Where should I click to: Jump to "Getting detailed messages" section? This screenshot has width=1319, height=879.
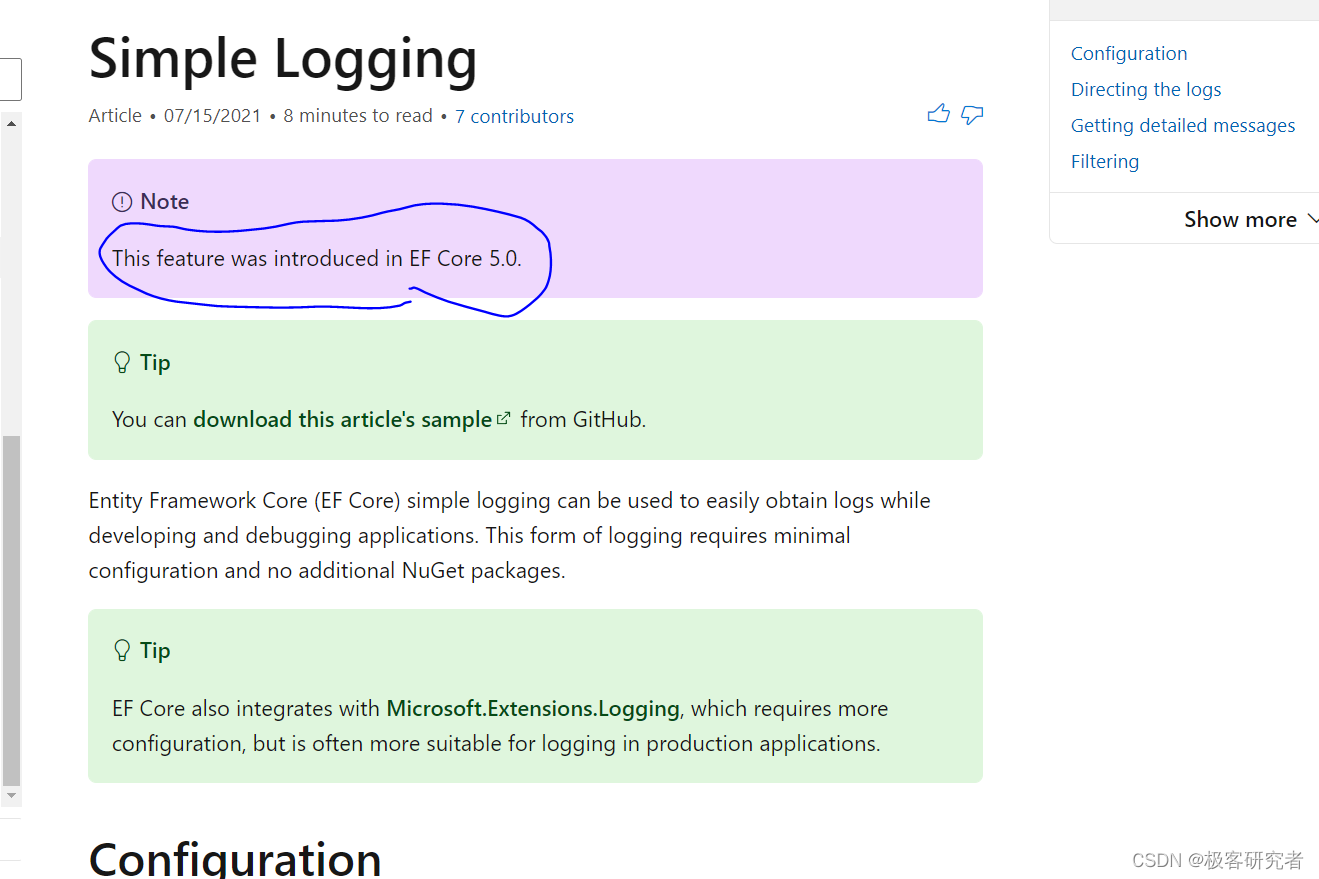pos(1183,125)
